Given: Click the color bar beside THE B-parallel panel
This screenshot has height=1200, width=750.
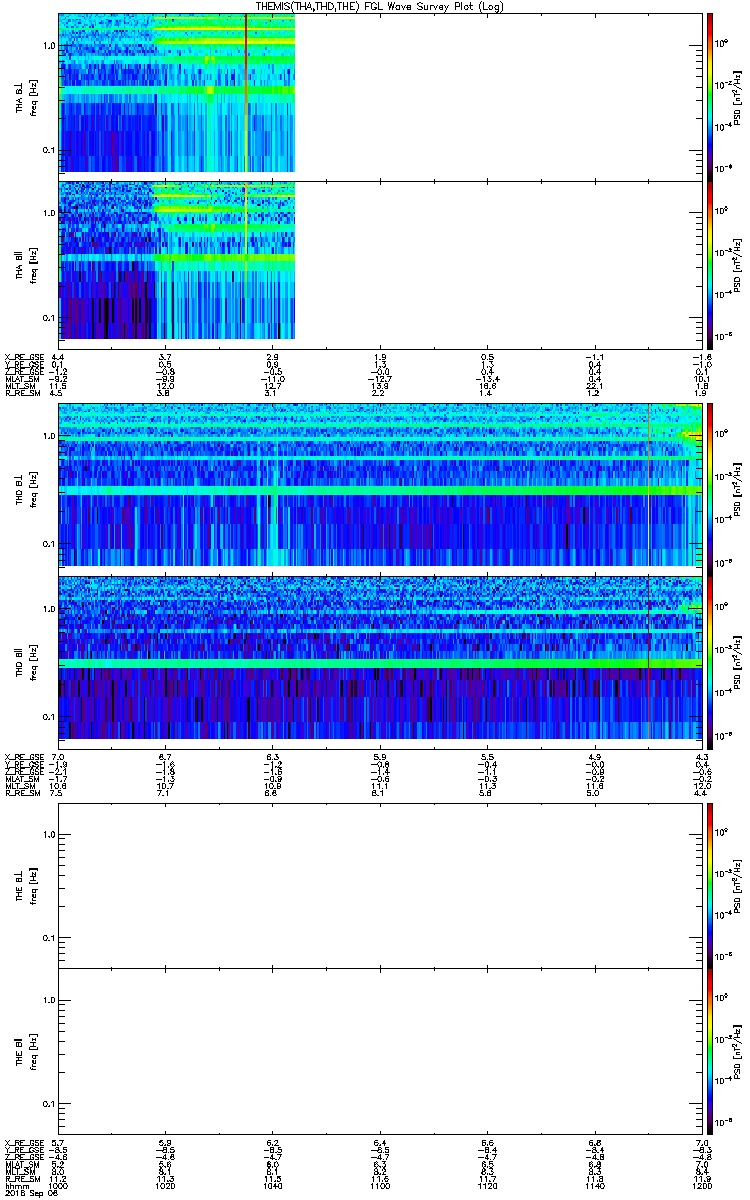Looking at the screenshot, I should [708, 1051].
